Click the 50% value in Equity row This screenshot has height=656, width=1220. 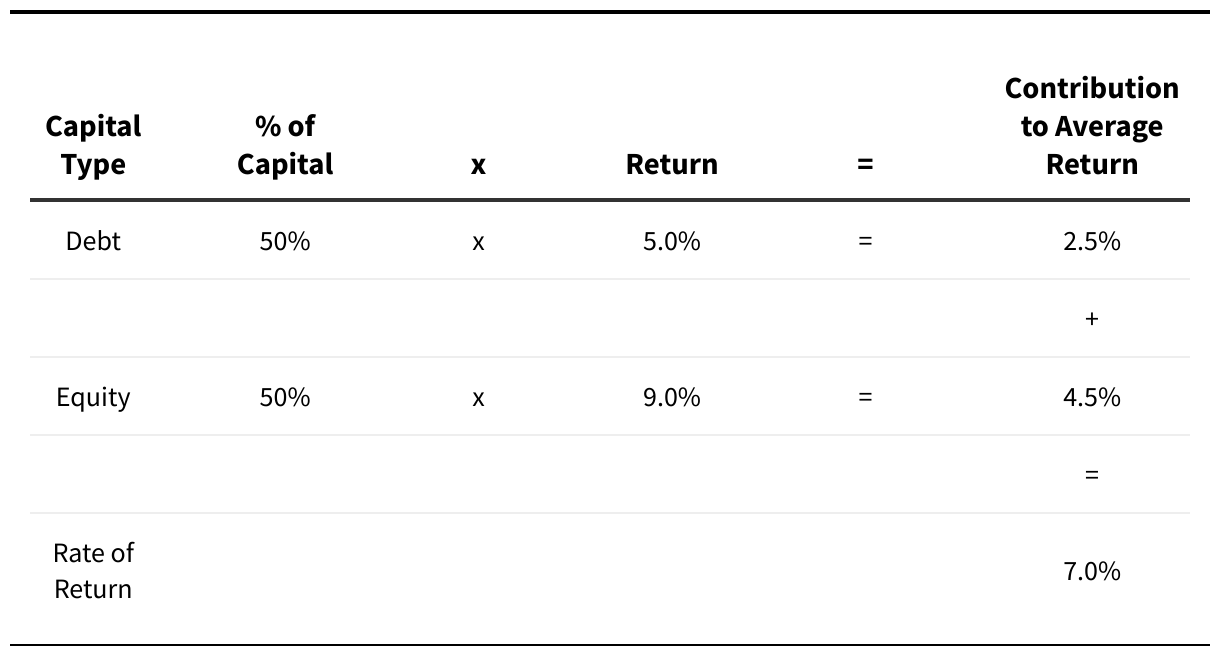click(x=285, y=397)
